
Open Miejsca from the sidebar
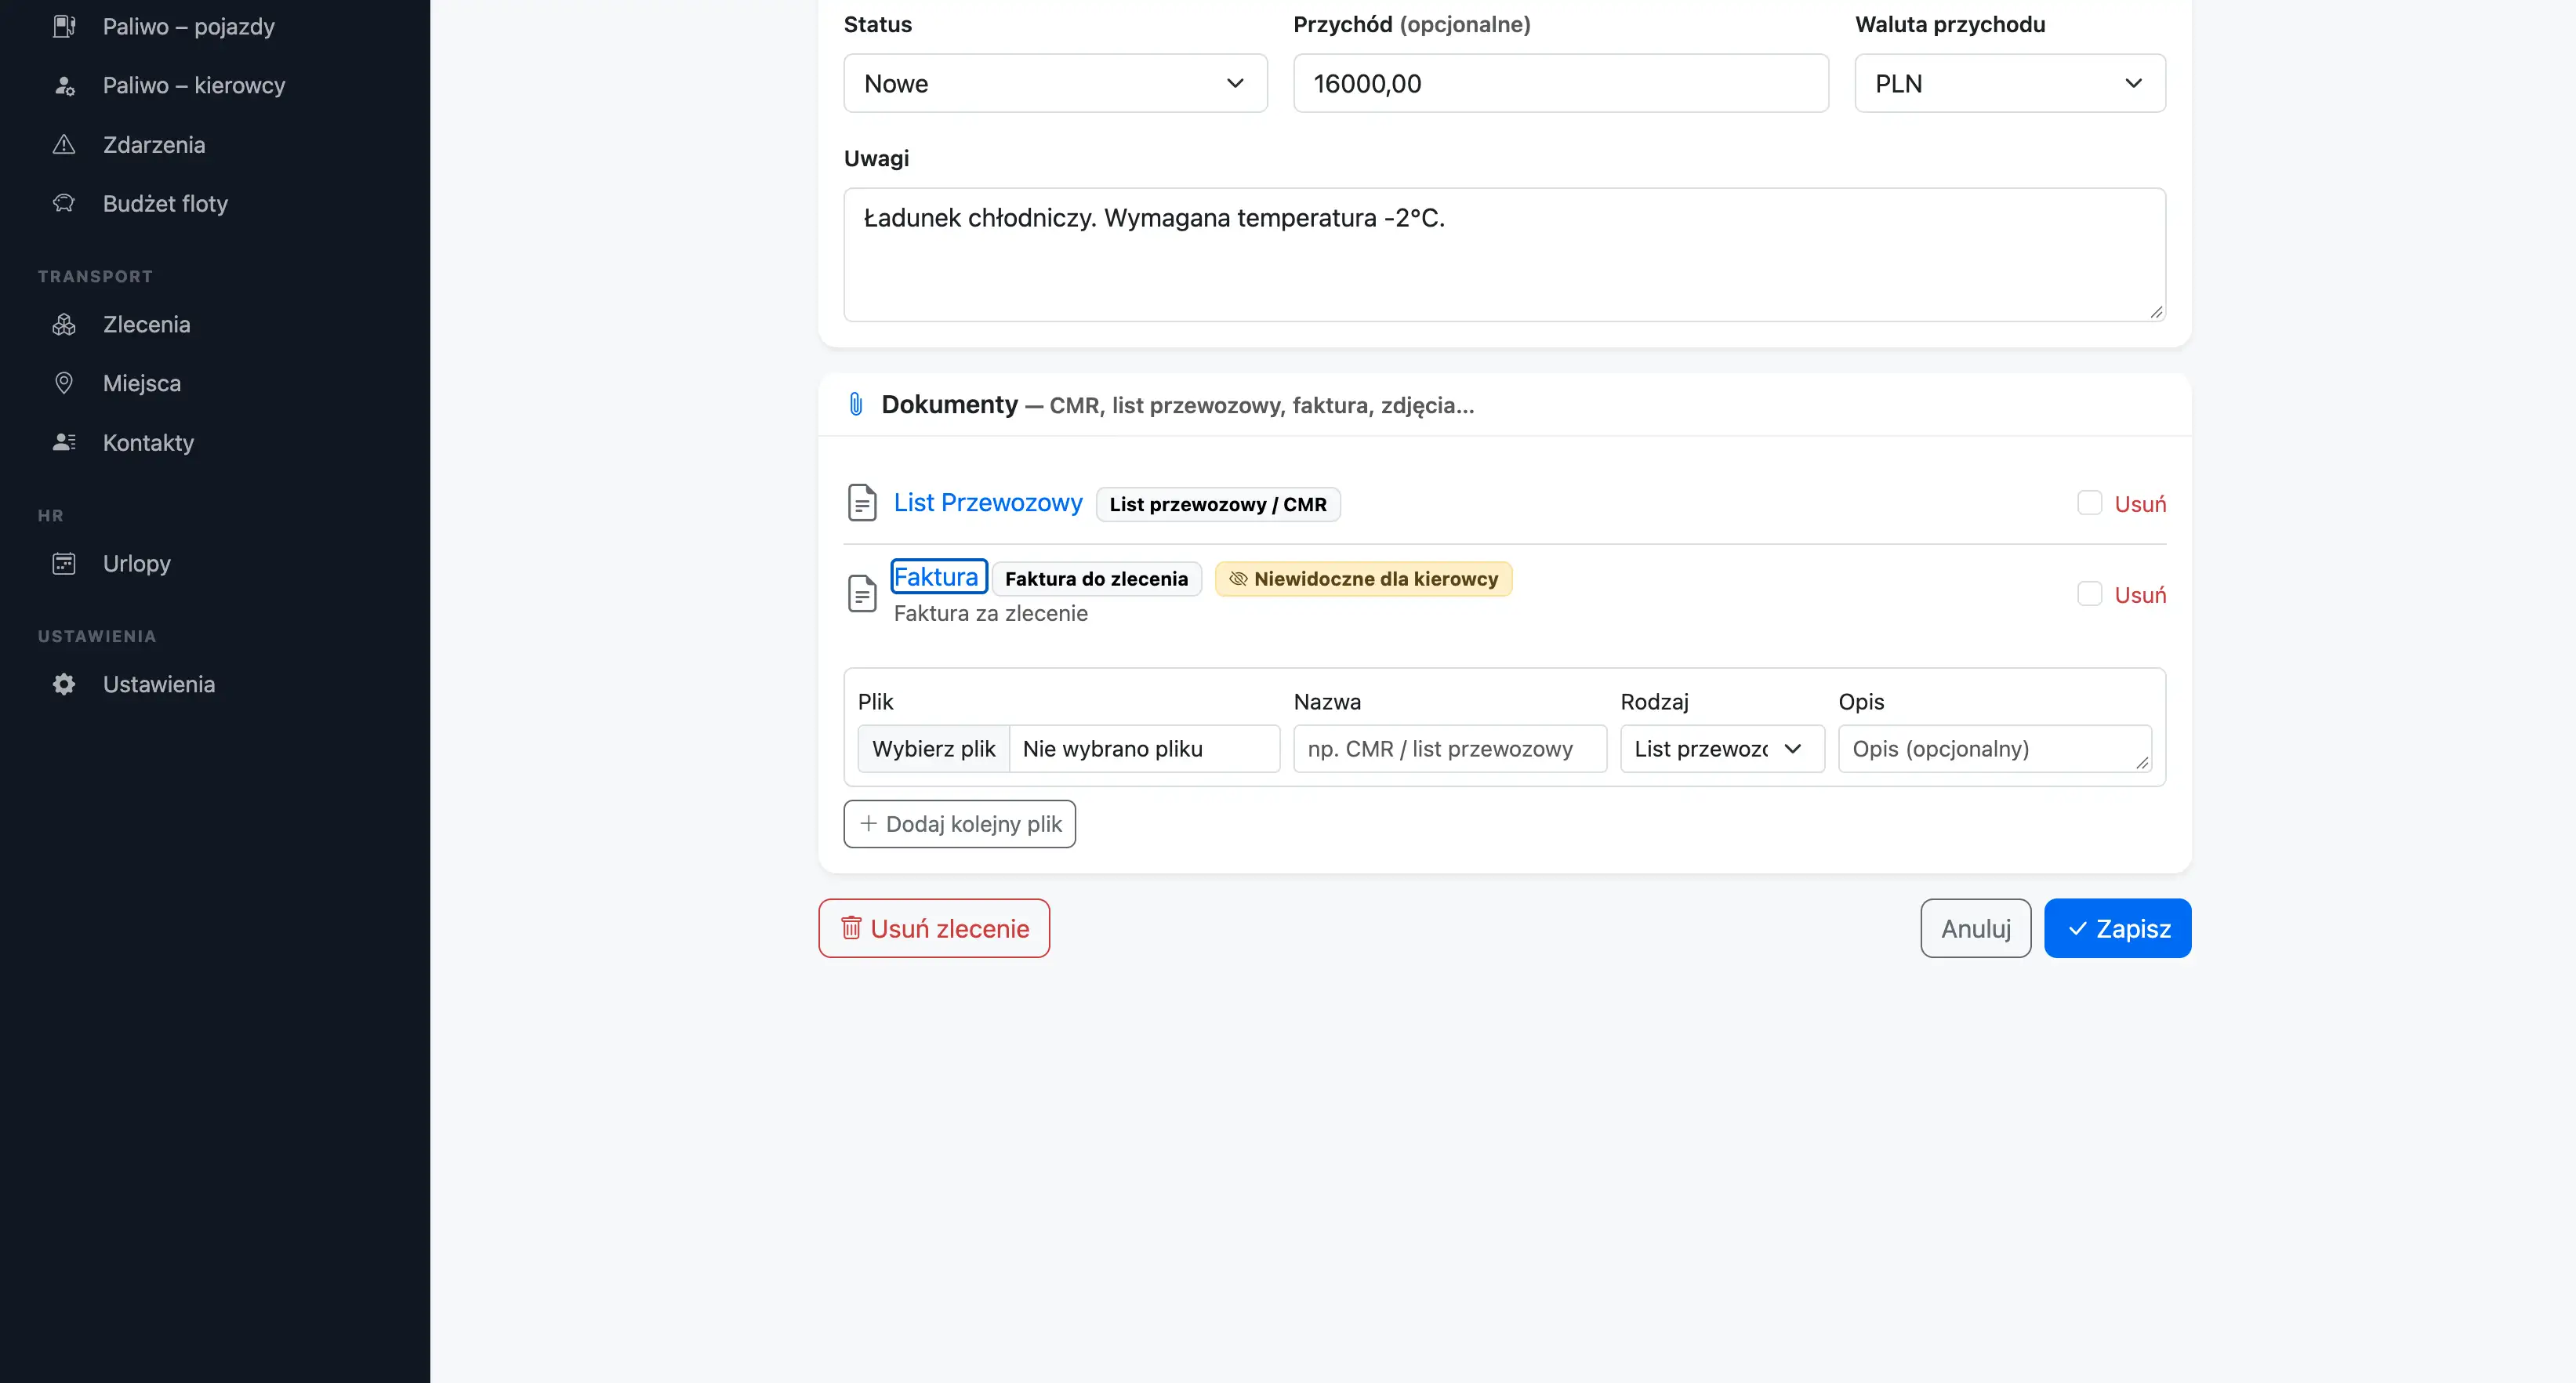point(142,384)
